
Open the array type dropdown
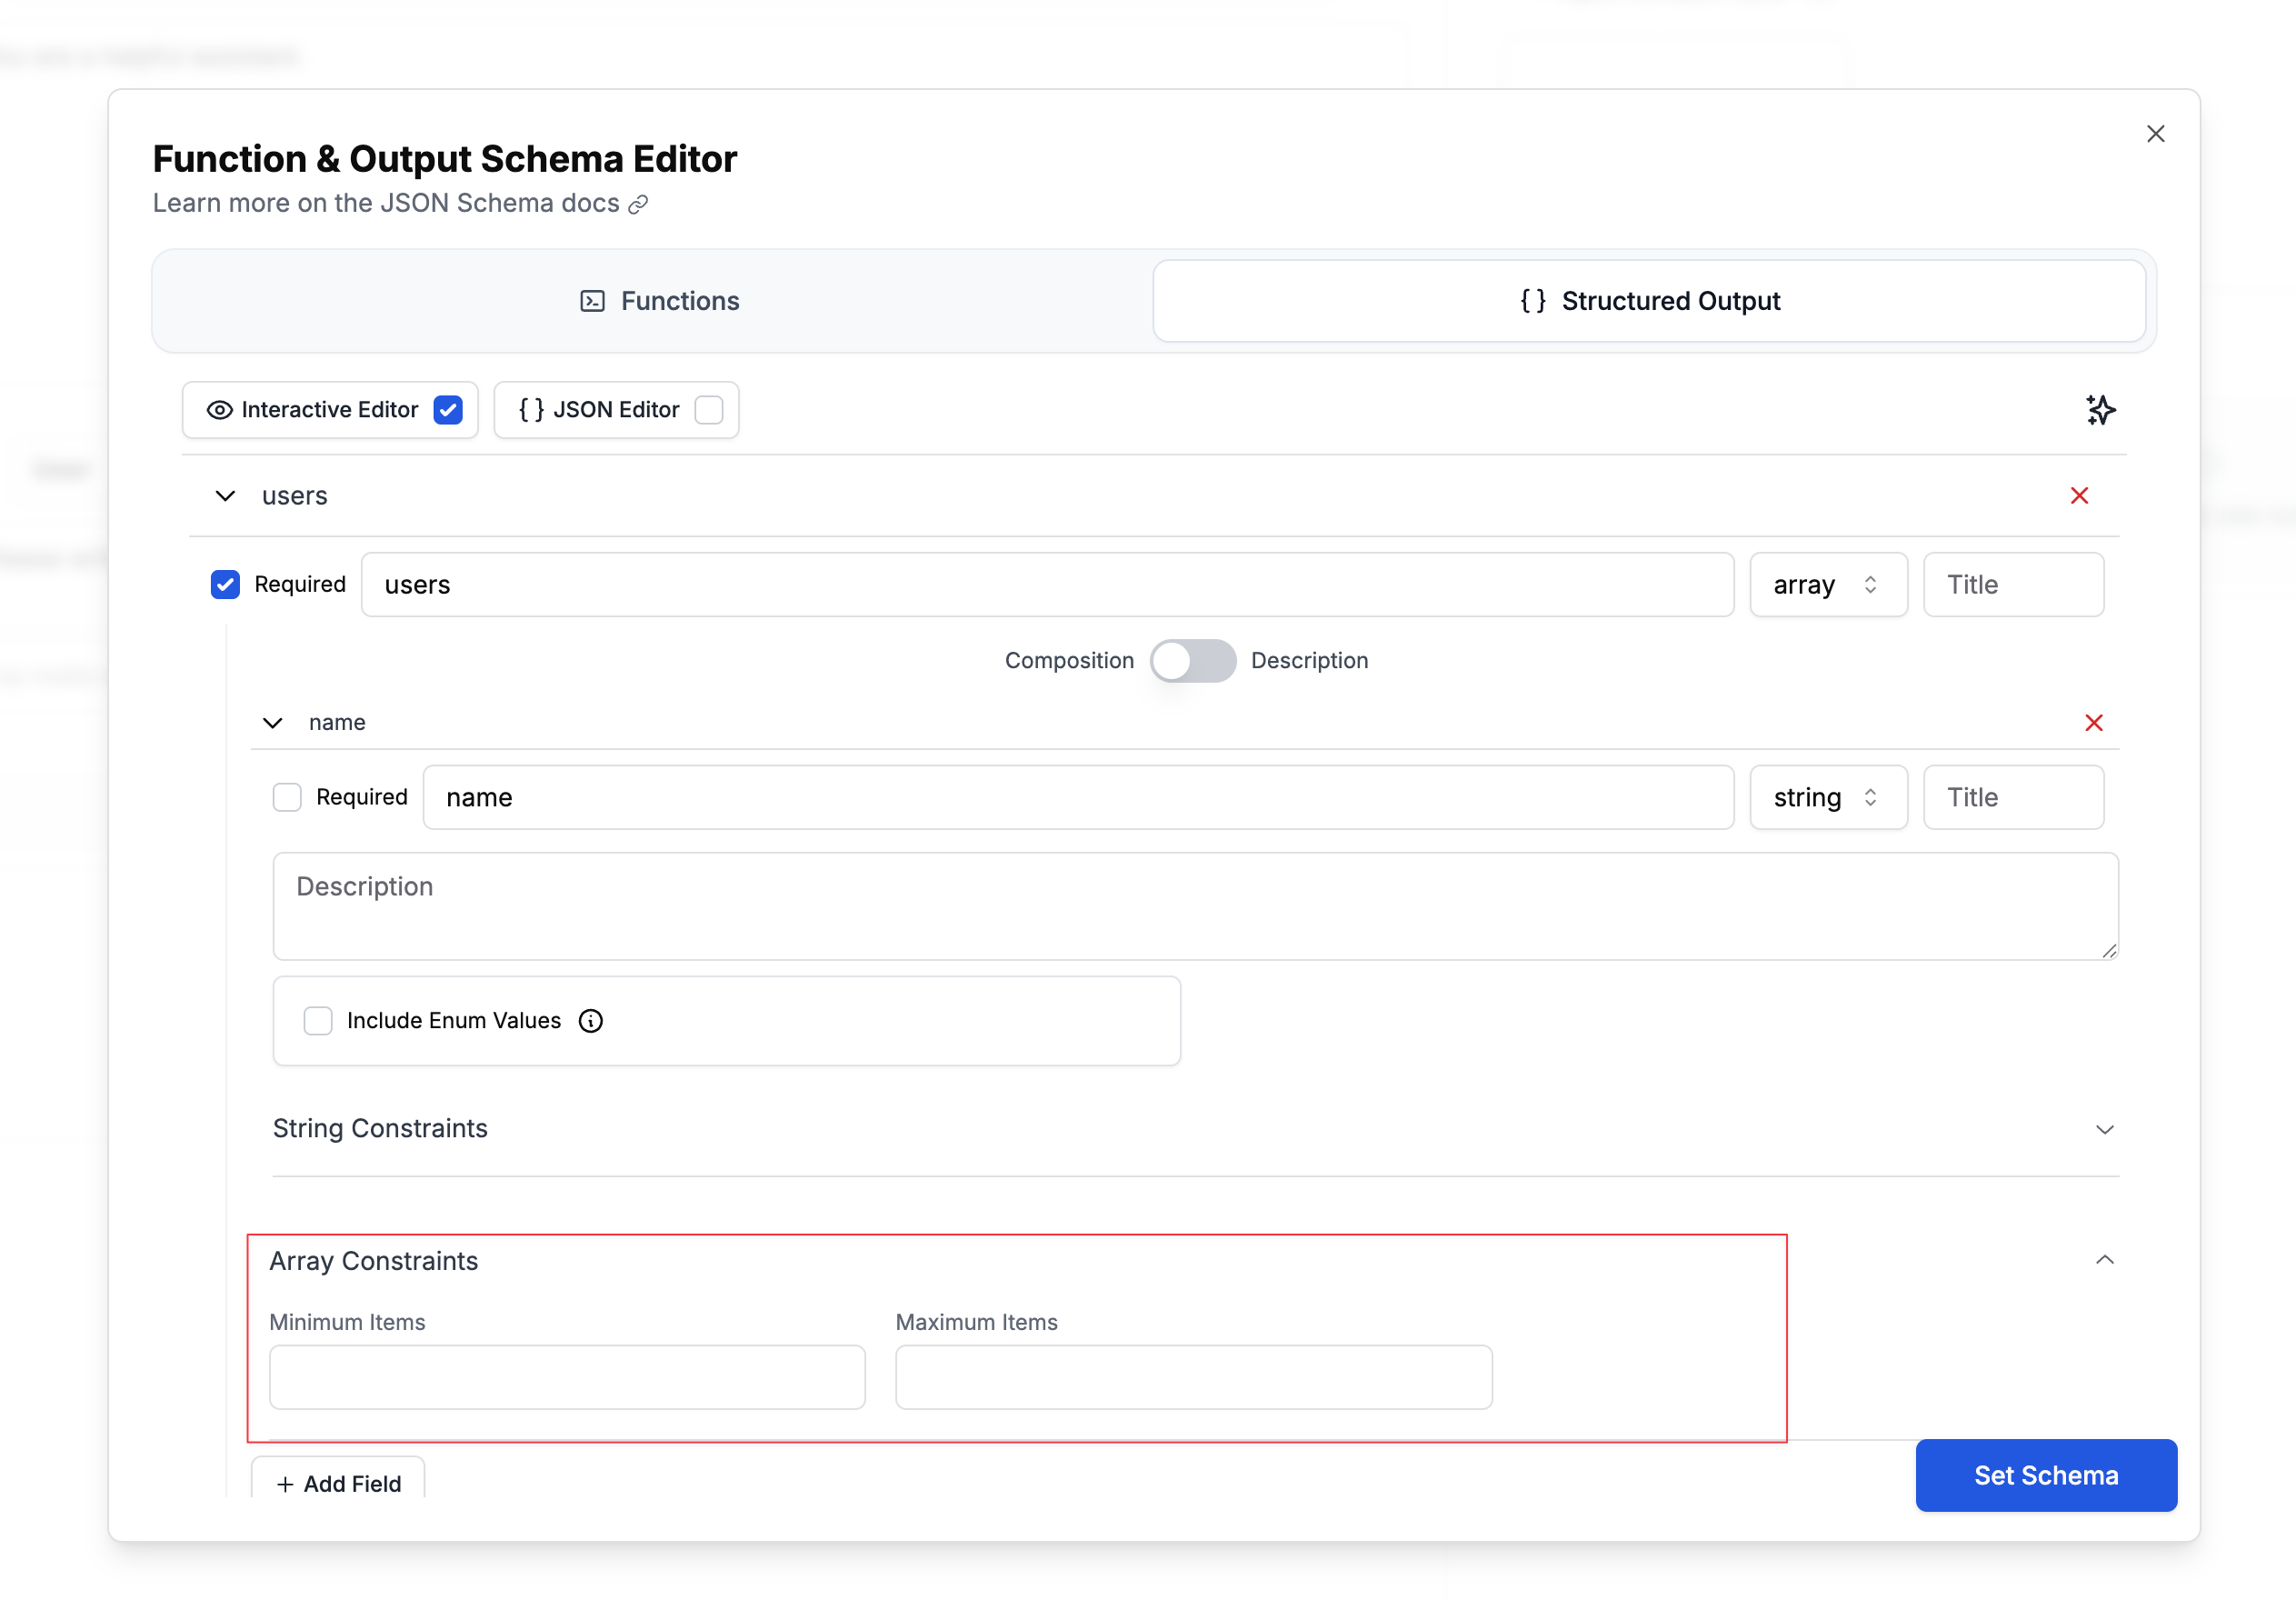1827,584
